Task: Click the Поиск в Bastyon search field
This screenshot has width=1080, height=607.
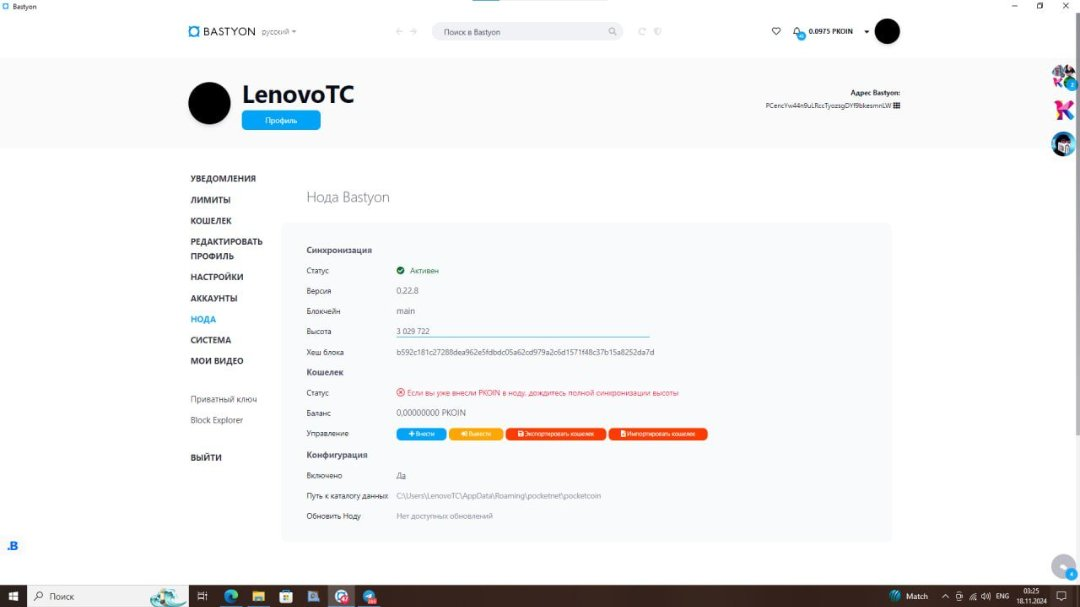Action: [x=527, y=32]
